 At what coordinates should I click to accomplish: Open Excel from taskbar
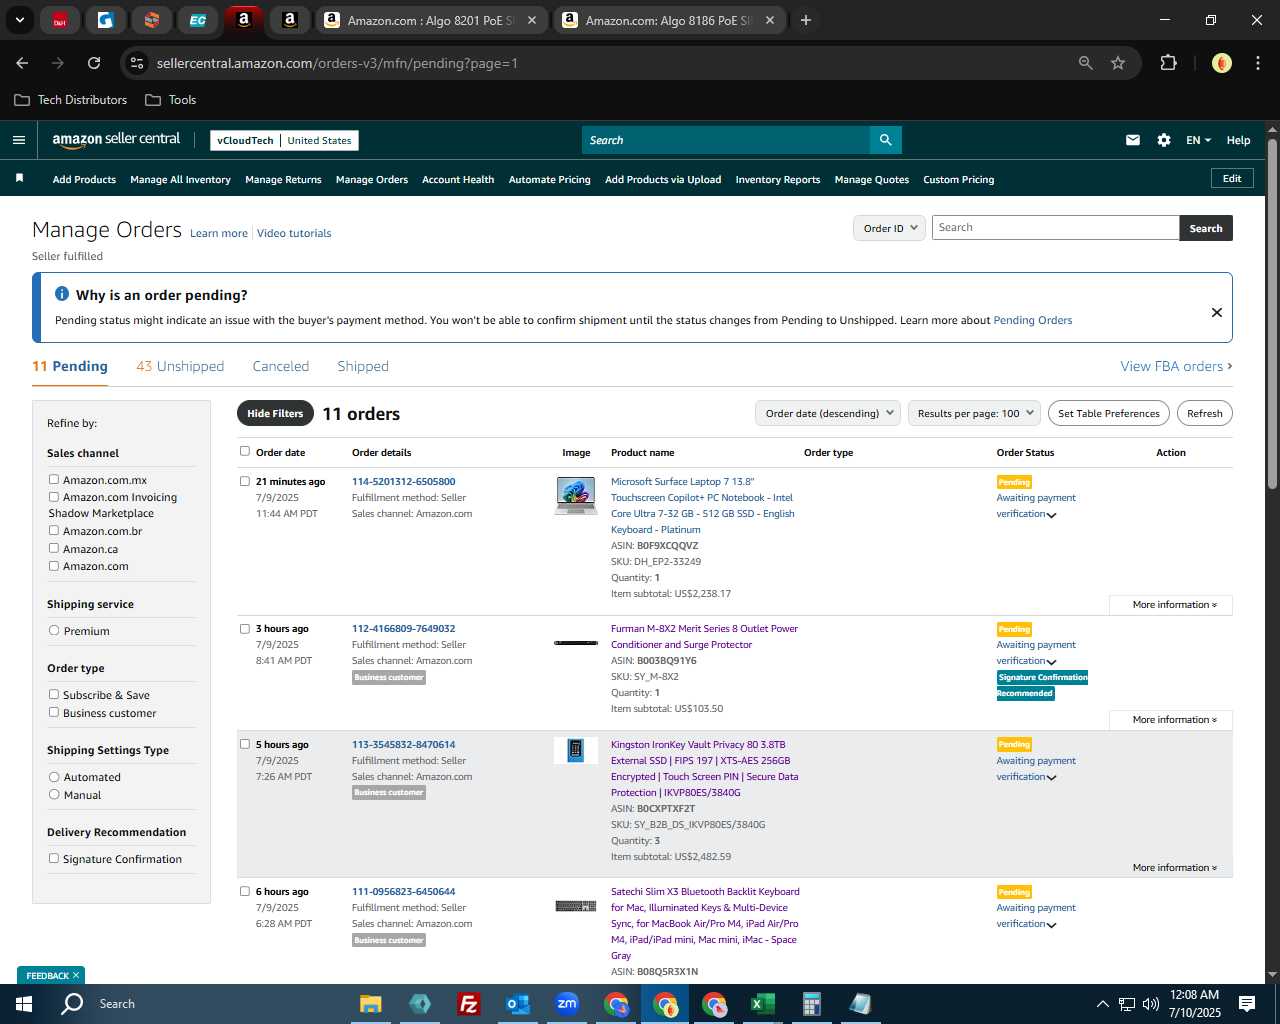tap(762, 1004)
